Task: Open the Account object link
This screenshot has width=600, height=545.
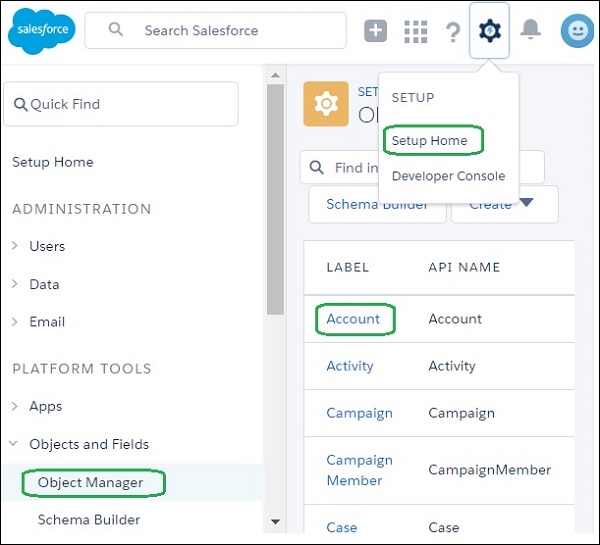Action: 353,319
